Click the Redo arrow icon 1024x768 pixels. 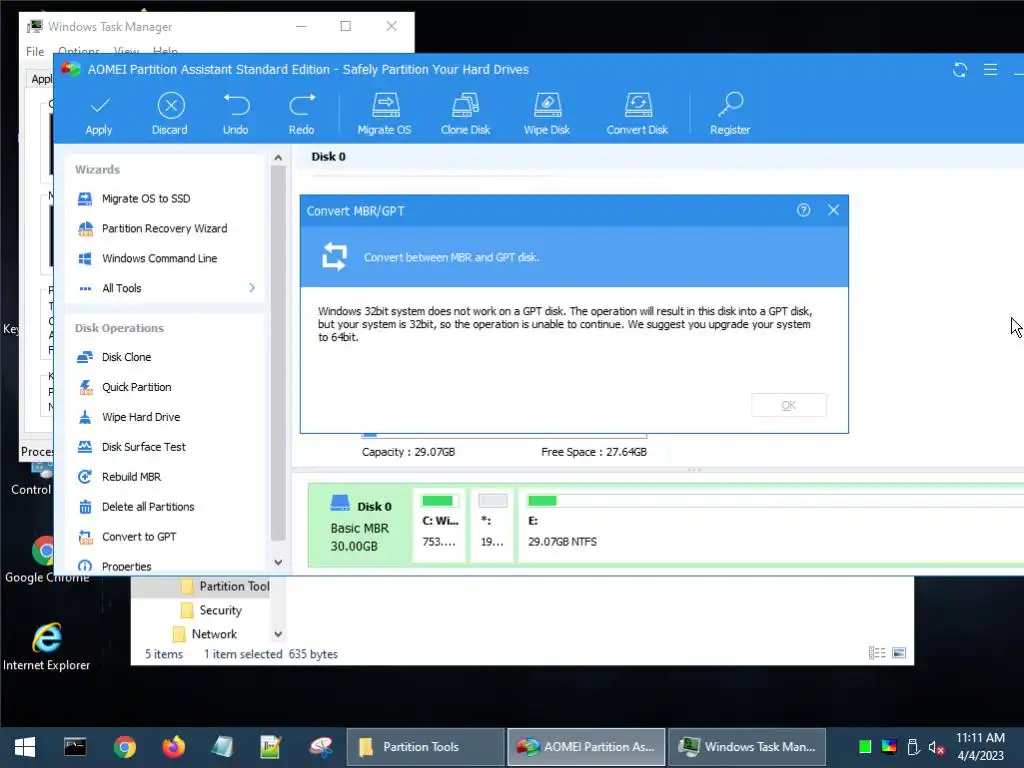pyautogui.click(x=302, y=114)
